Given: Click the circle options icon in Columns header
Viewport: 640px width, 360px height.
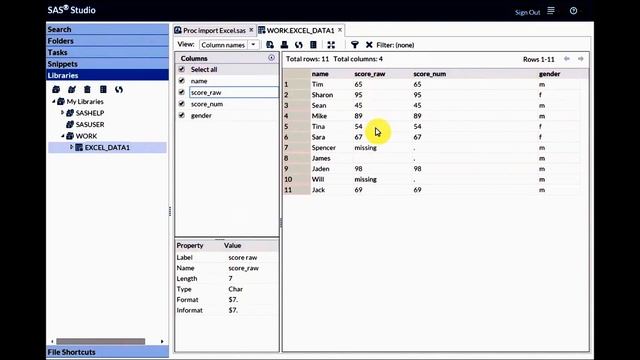Looking at the screenshot, I should 271,58.
